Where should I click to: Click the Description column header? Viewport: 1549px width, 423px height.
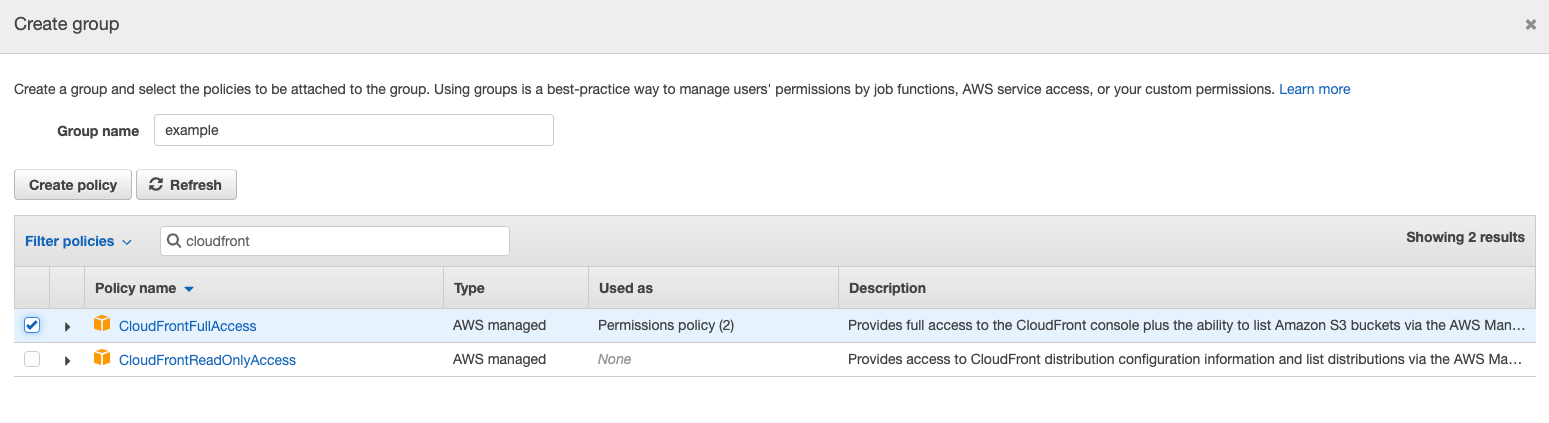point(887,288)
